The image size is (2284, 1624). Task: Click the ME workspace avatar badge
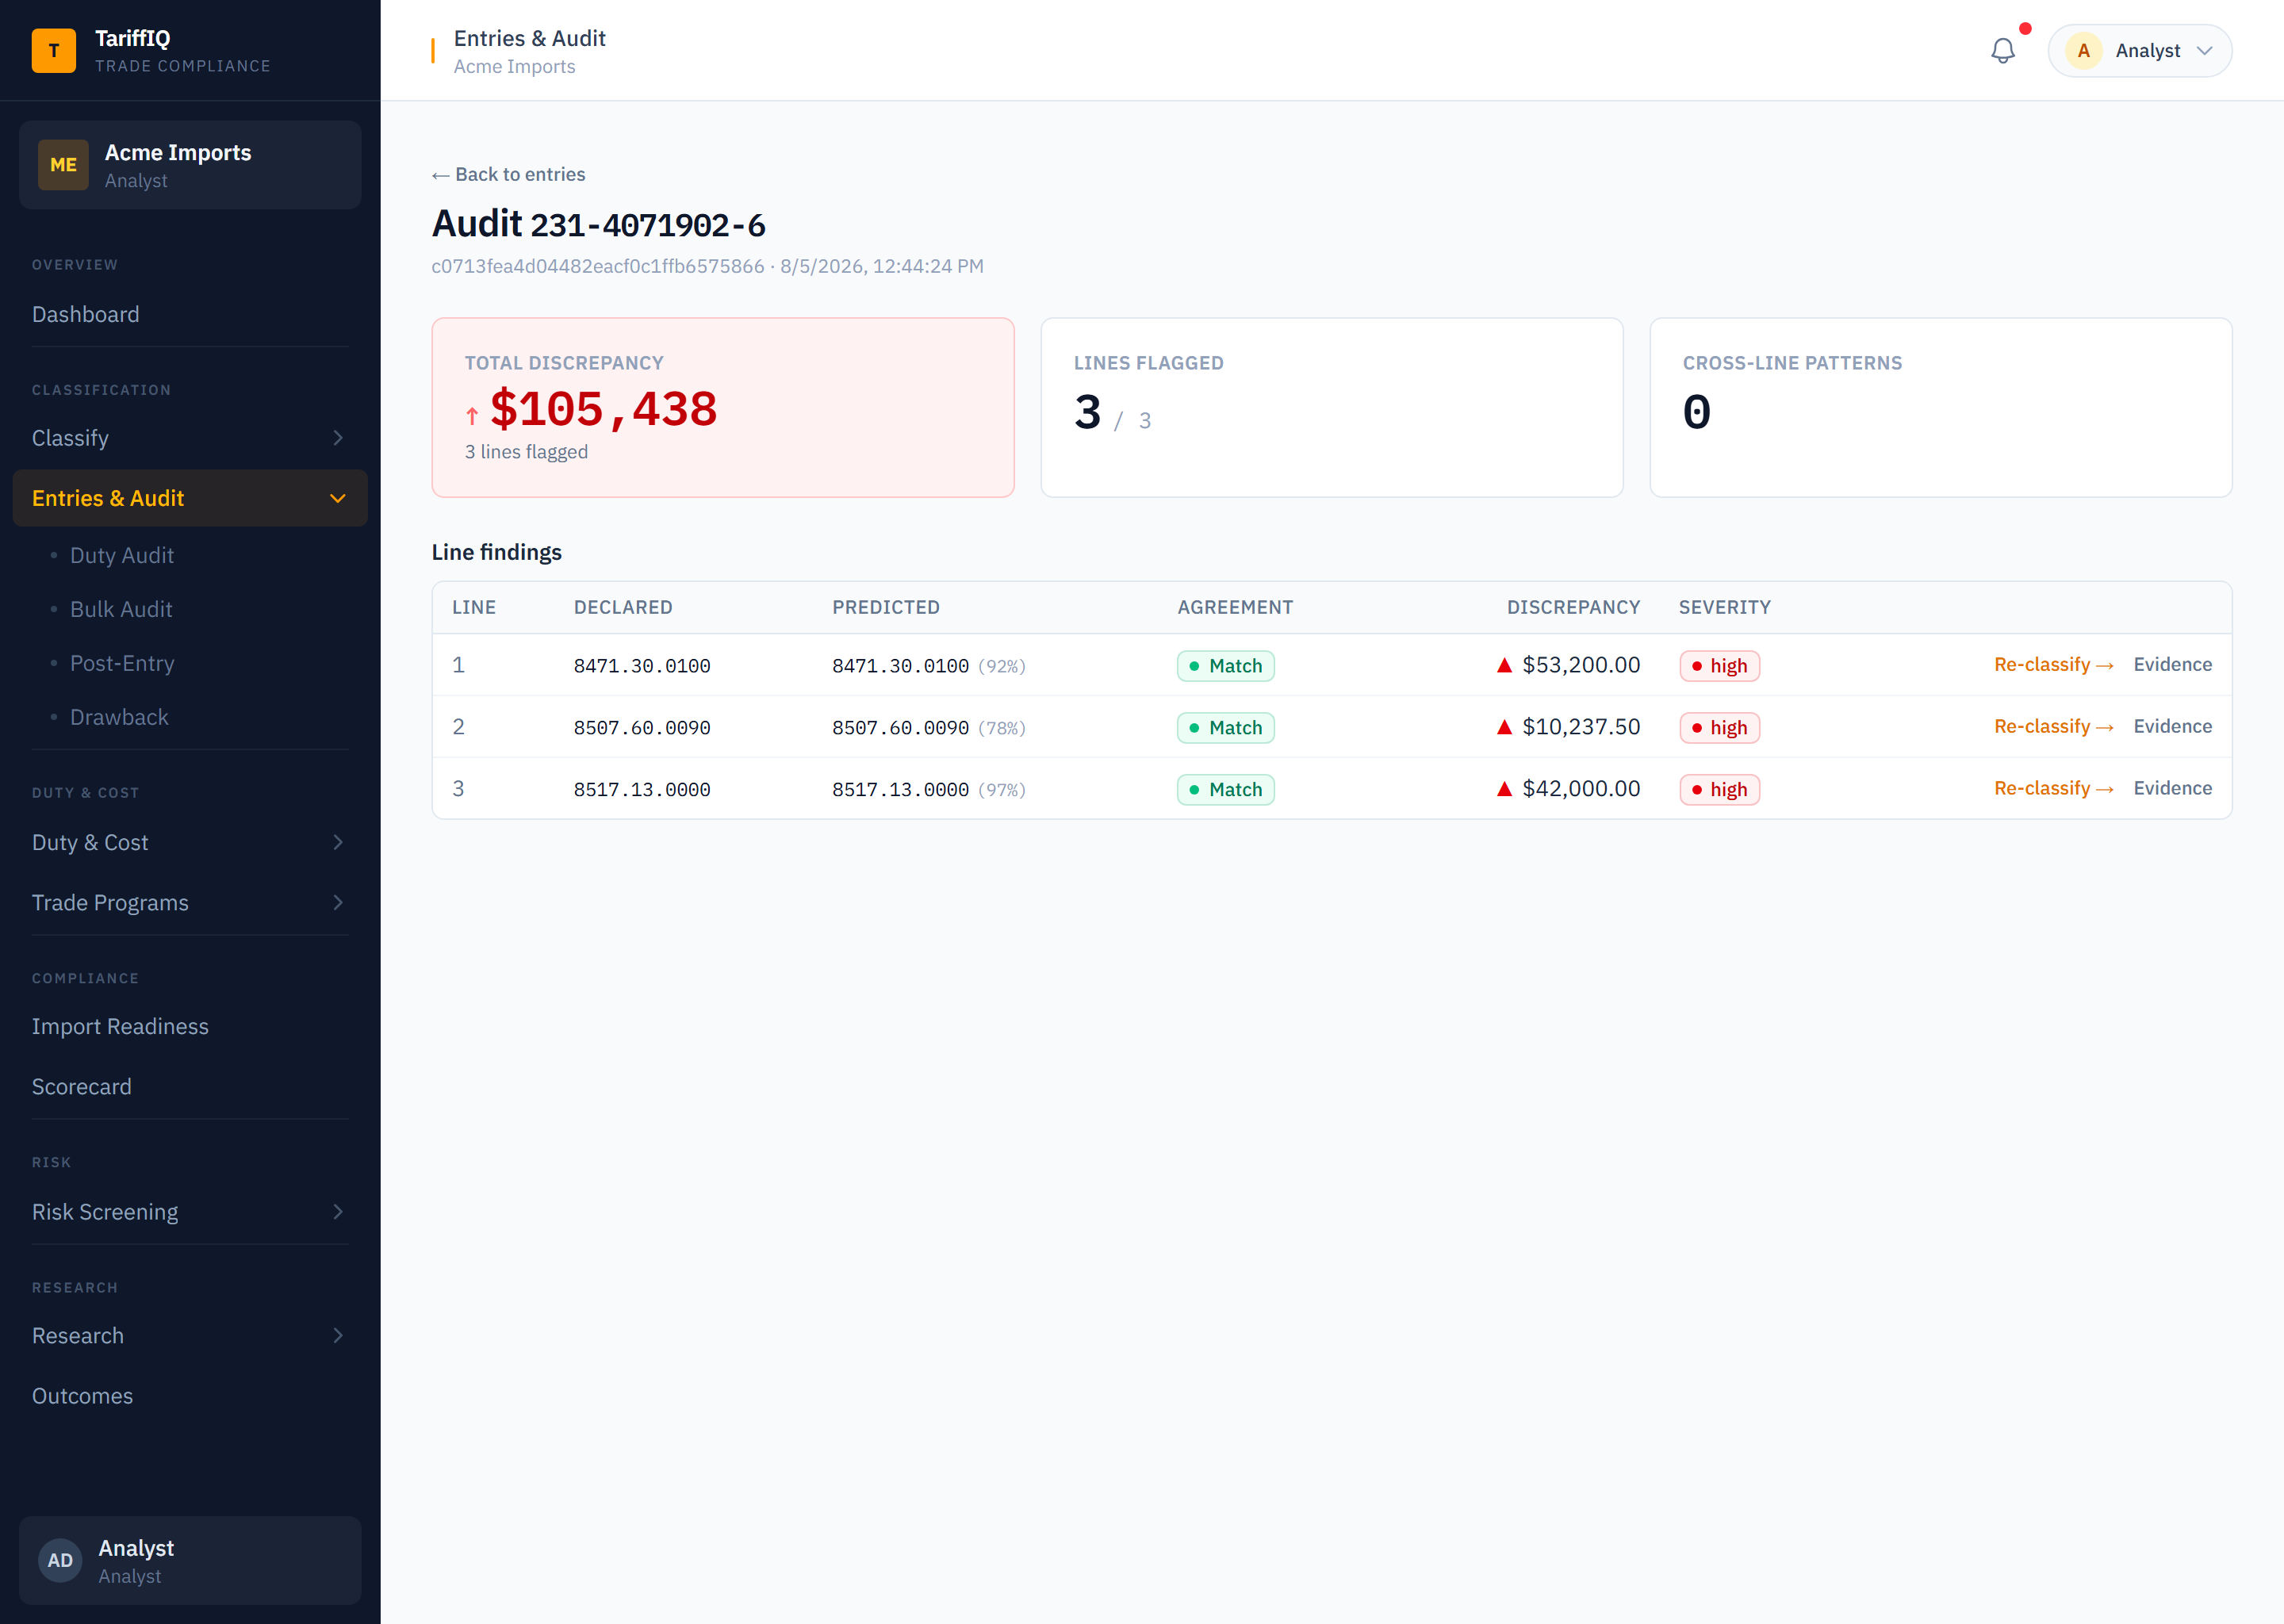coord(63,165)
